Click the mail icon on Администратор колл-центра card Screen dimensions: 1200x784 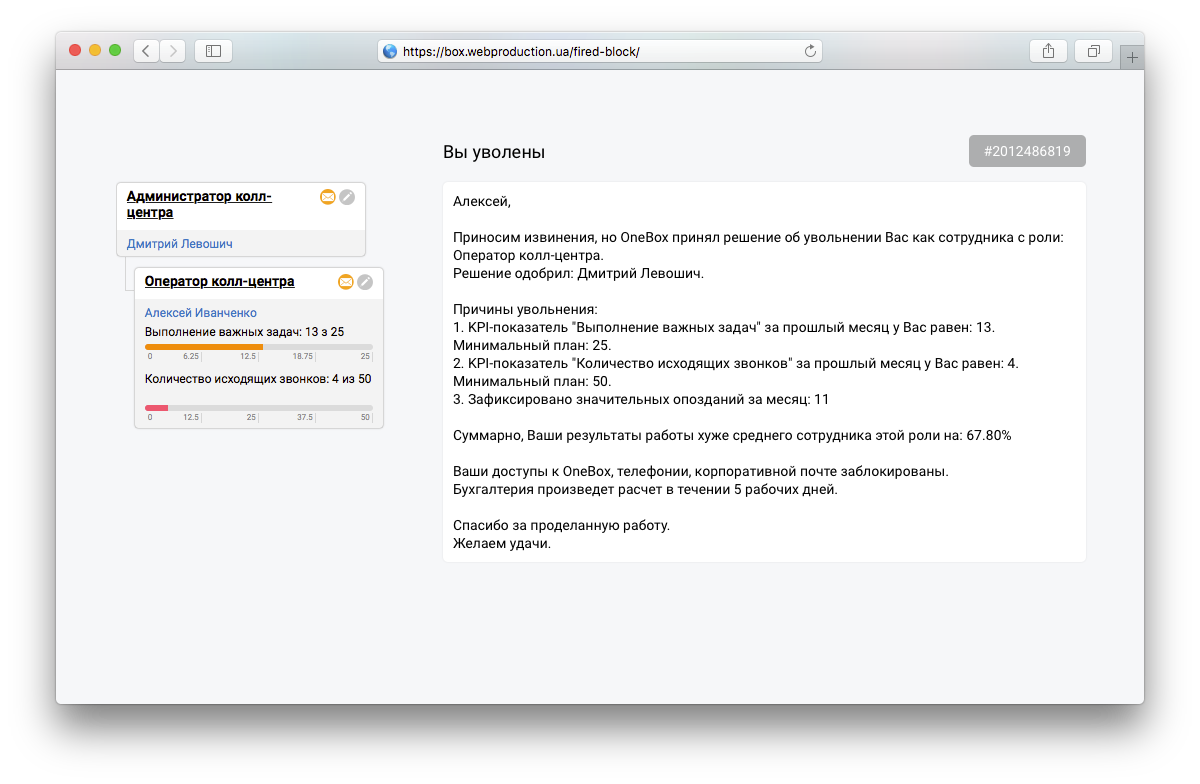point(327,197)
